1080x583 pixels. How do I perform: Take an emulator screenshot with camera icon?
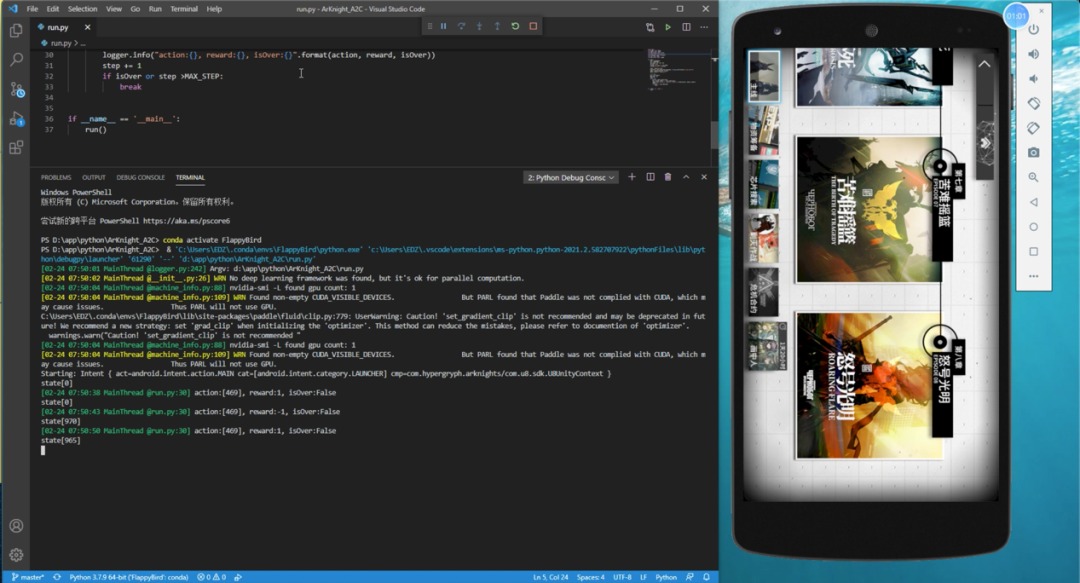pyautogui.click(x=1033, y=152)
